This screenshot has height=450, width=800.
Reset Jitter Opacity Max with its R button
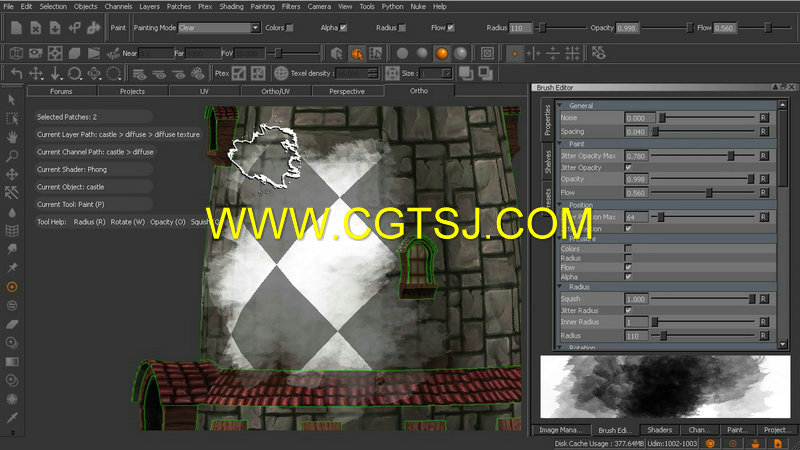[x=764, y=156]
